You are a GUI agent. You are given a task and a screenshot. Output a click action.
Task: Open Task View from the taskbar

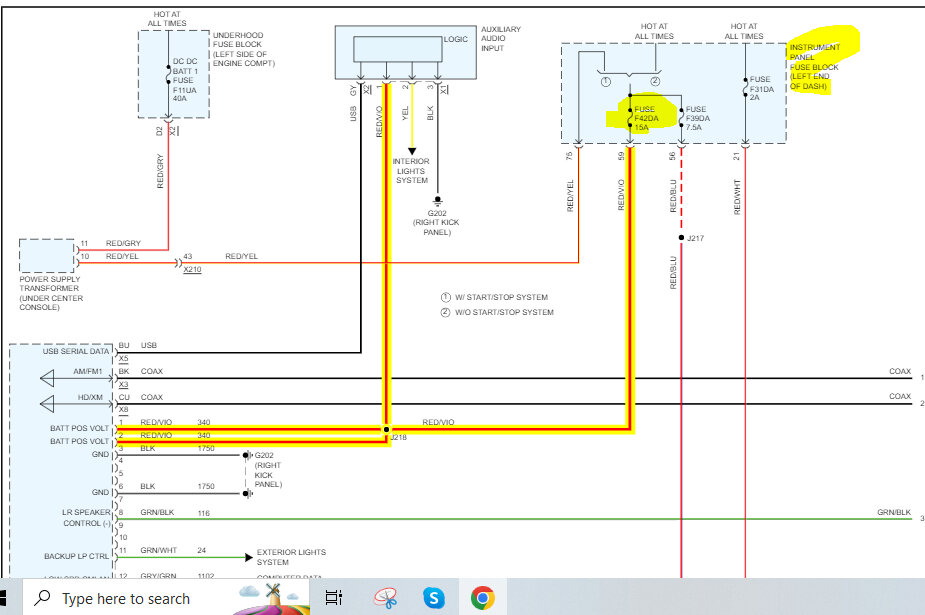(333, 598)
